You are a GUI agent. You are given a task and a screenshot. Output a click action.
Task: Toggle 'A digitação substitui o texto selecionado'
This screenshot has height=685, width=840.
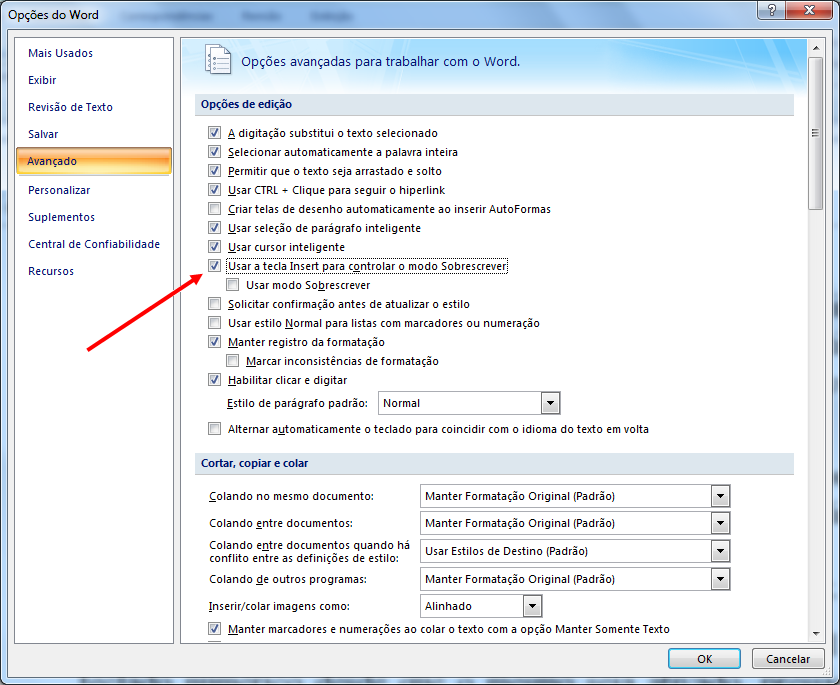pyautogui.click(x=214, y=132)
